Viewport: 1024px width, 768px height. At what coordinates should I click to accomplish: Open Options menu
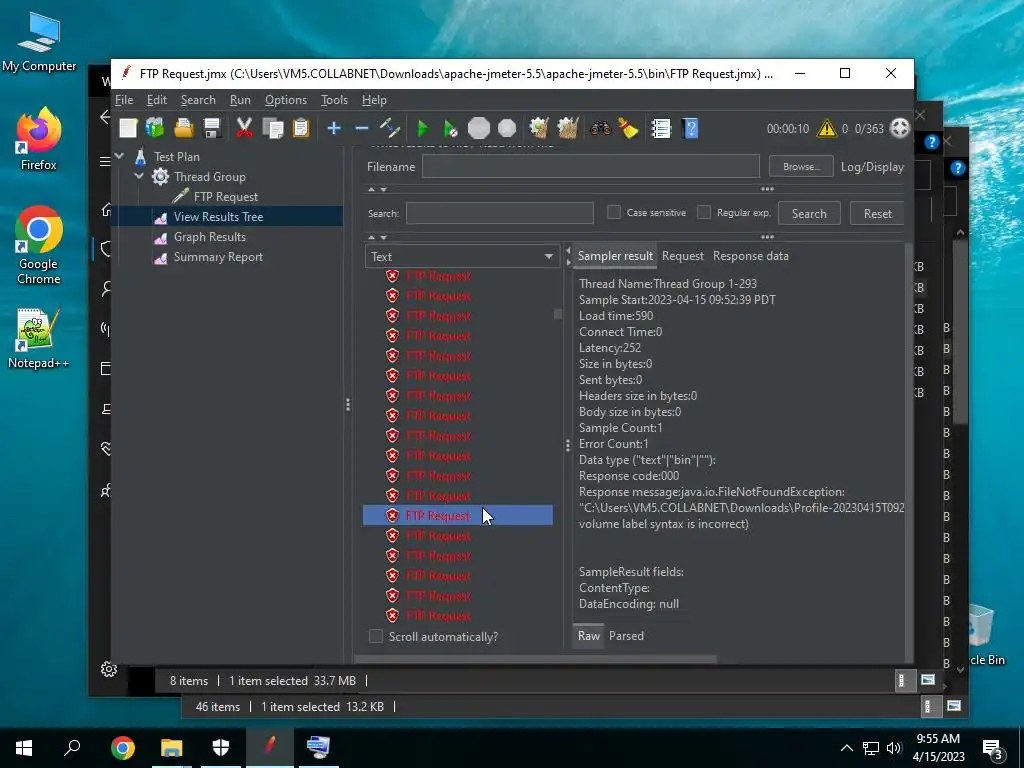pyautogui.click(x=285, y=100)
